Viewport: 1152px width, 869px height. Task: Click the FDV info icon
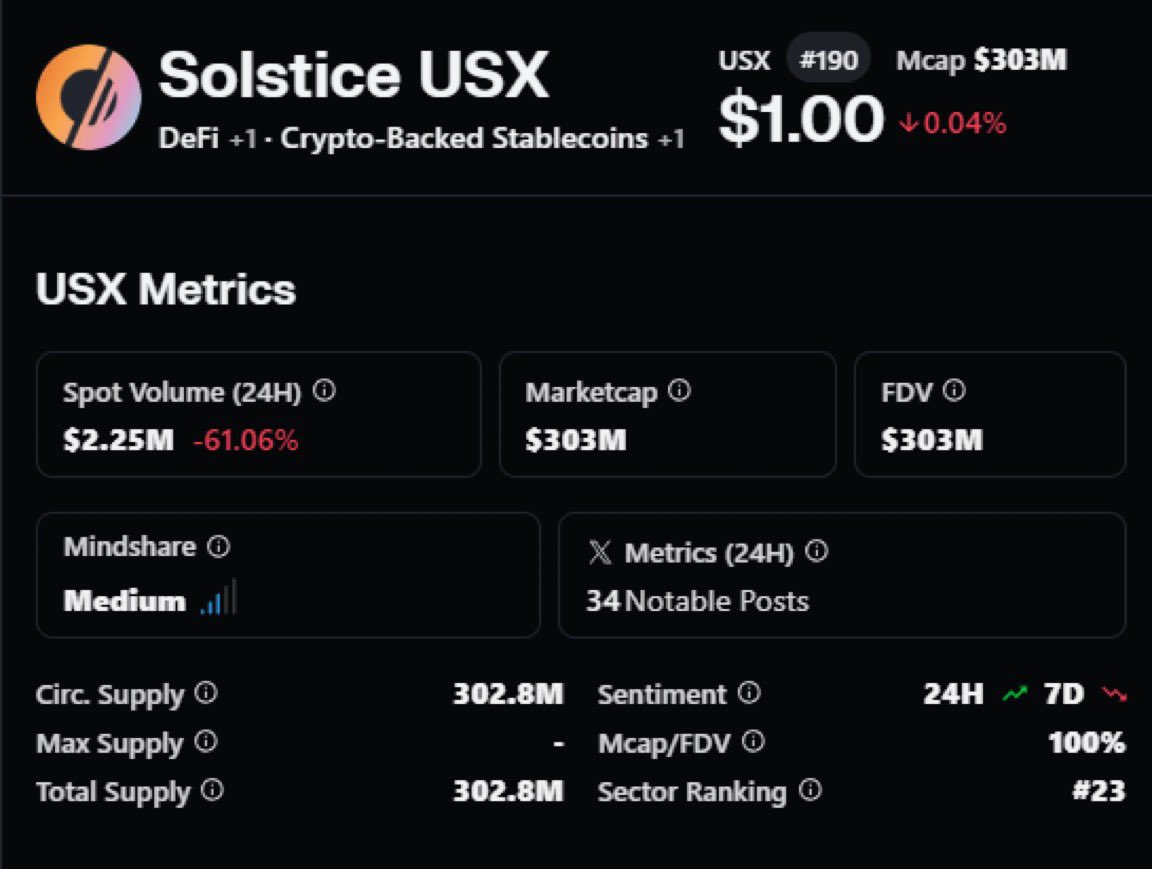click(x=954, y=391)
